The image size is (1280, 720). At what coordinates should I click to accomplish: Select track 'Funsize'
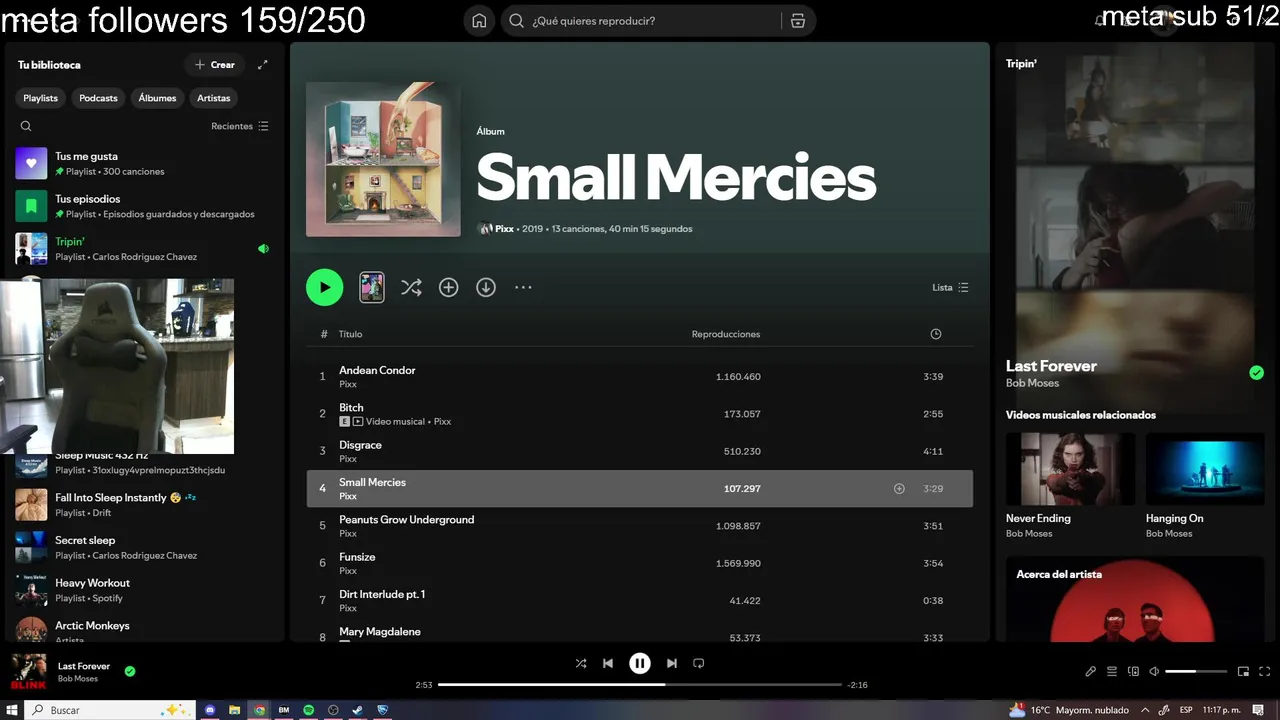[640, 563]
